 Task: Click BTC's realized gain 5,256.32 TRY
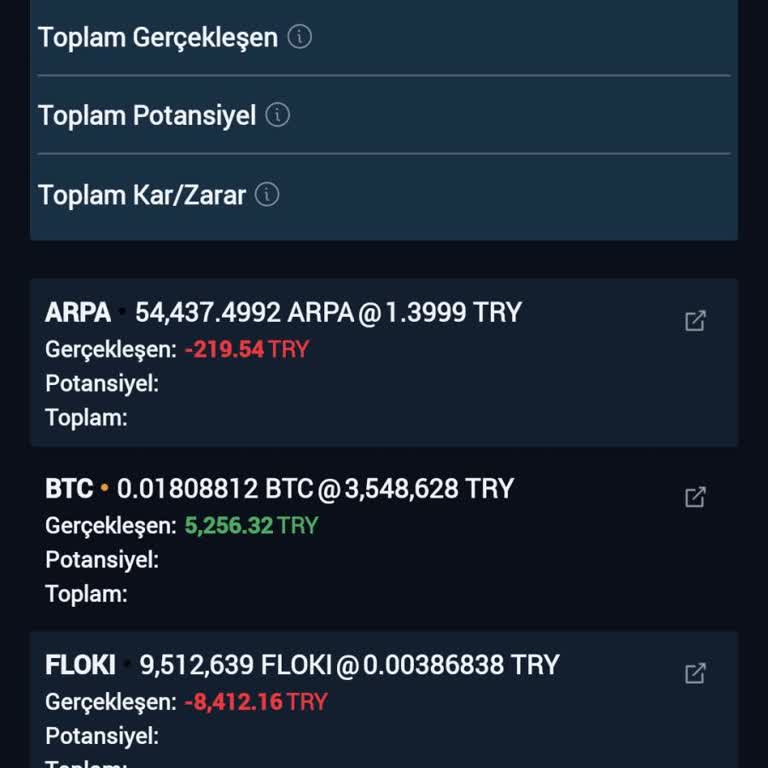251,526
